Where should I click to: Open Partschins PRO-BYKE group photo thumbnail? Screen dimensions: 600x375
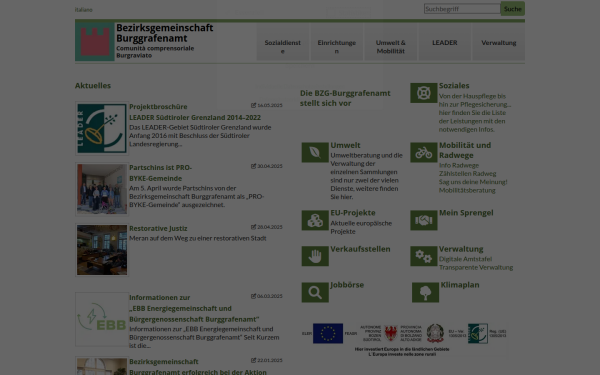[x=102, y=189]
